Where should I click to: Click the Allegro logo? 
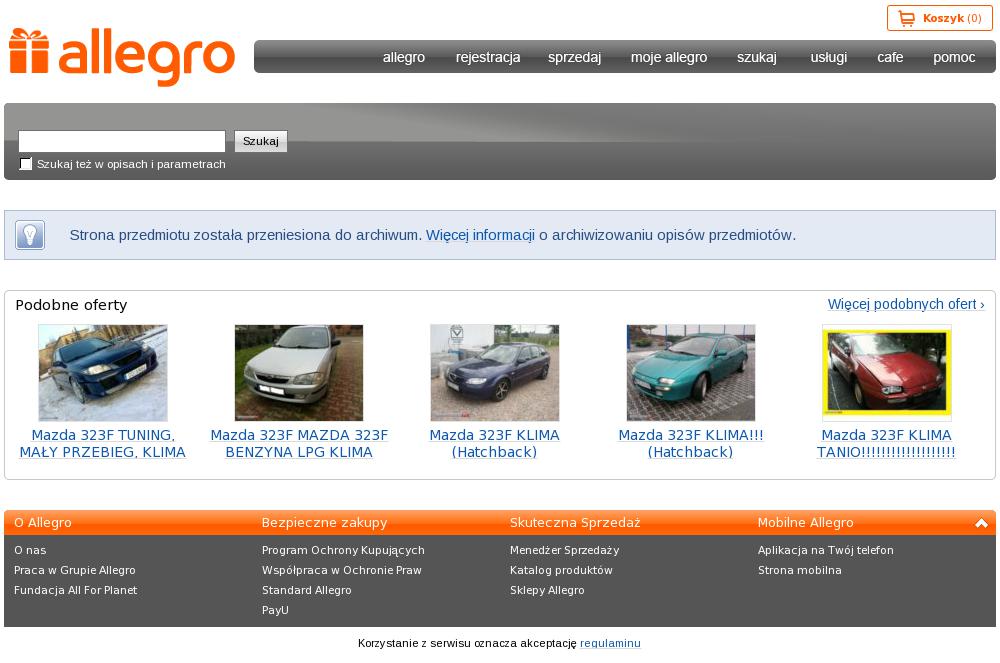(x=122, y=57)
